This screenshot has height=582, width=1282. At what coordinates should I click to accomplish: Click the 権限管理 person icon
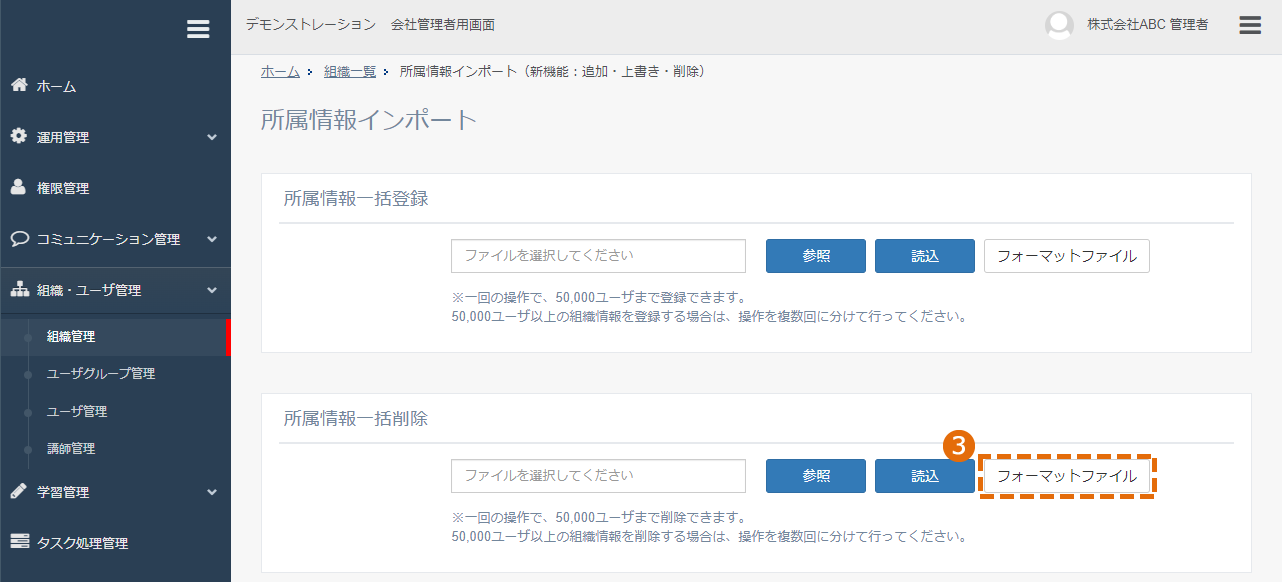19,187
